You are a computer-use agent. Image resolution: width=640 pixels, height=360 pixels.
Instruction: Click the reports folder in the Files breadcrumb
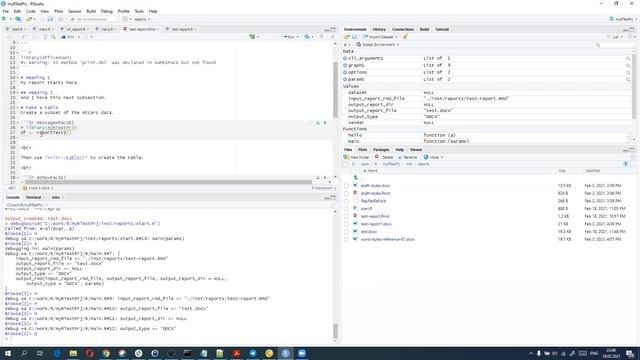423,164
